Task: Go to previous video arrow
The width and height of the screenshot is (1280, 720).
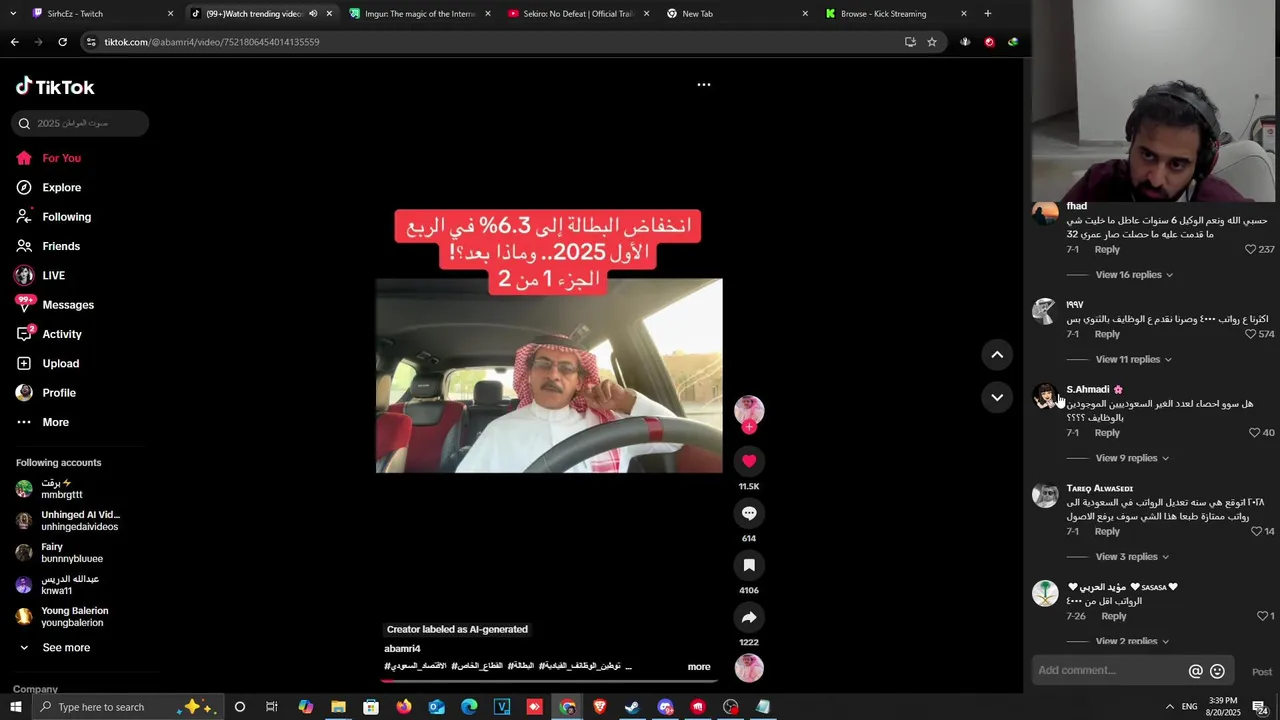Action: (997, 354)
